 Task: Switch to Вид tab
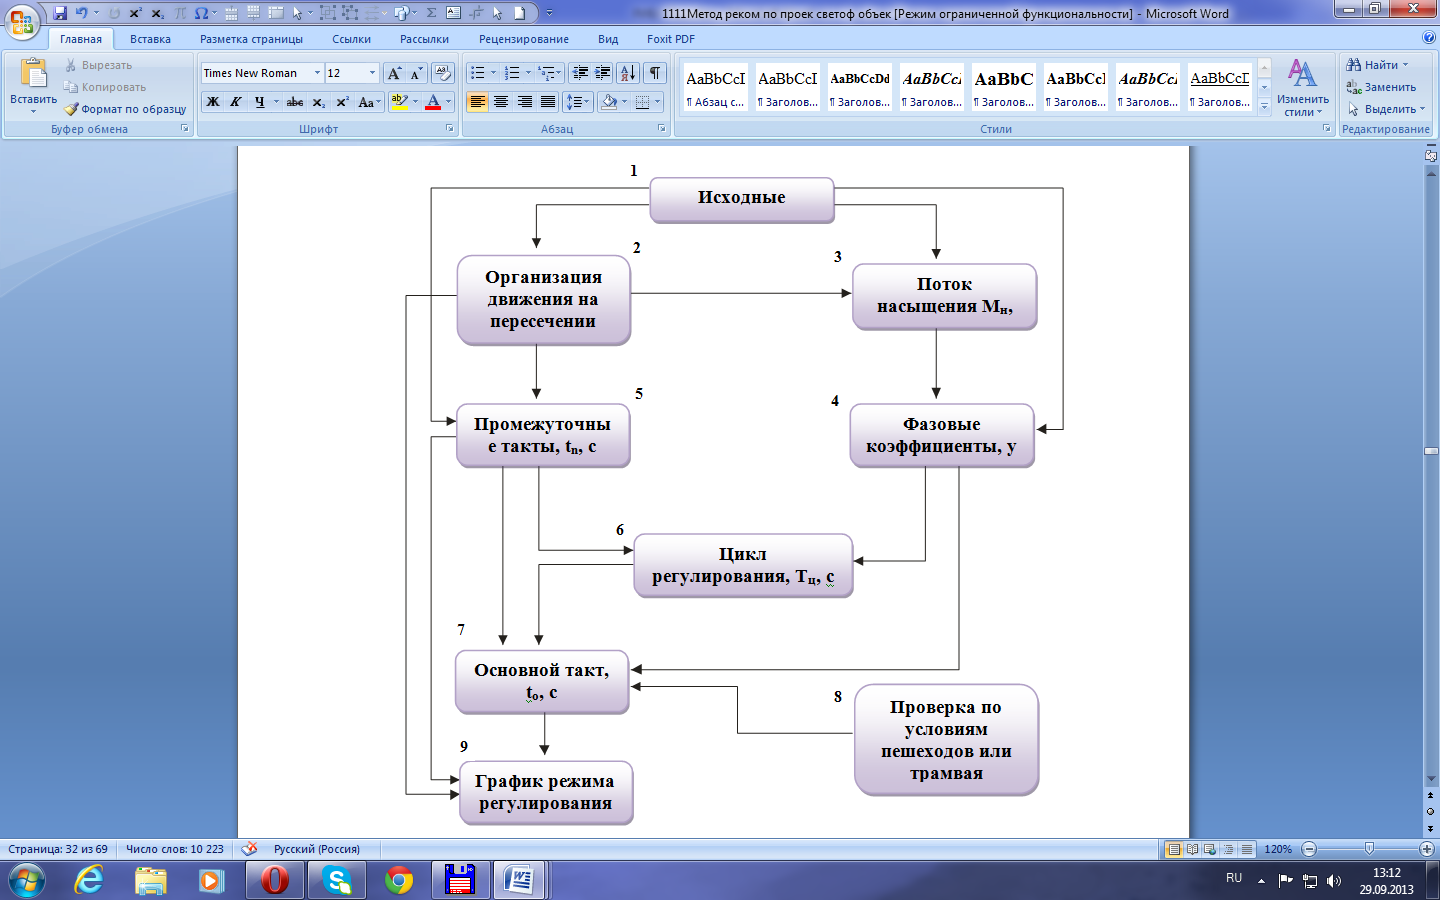(x=608, y=39)
